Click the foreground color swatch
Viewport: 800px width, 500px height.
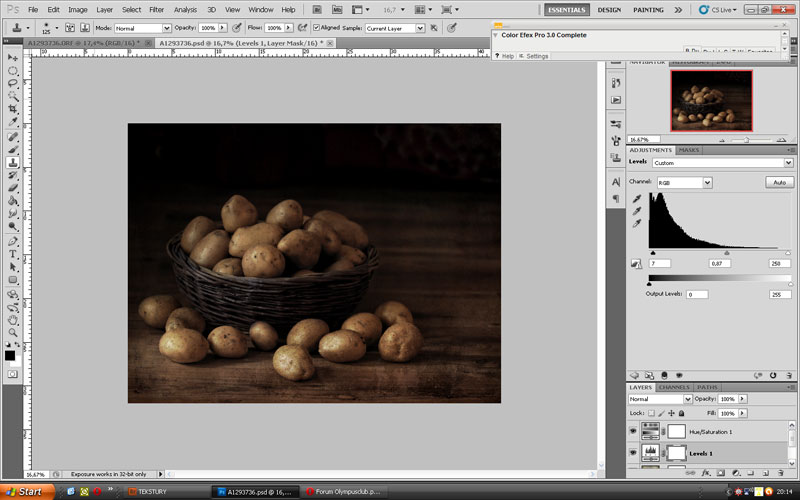point(10,355)
